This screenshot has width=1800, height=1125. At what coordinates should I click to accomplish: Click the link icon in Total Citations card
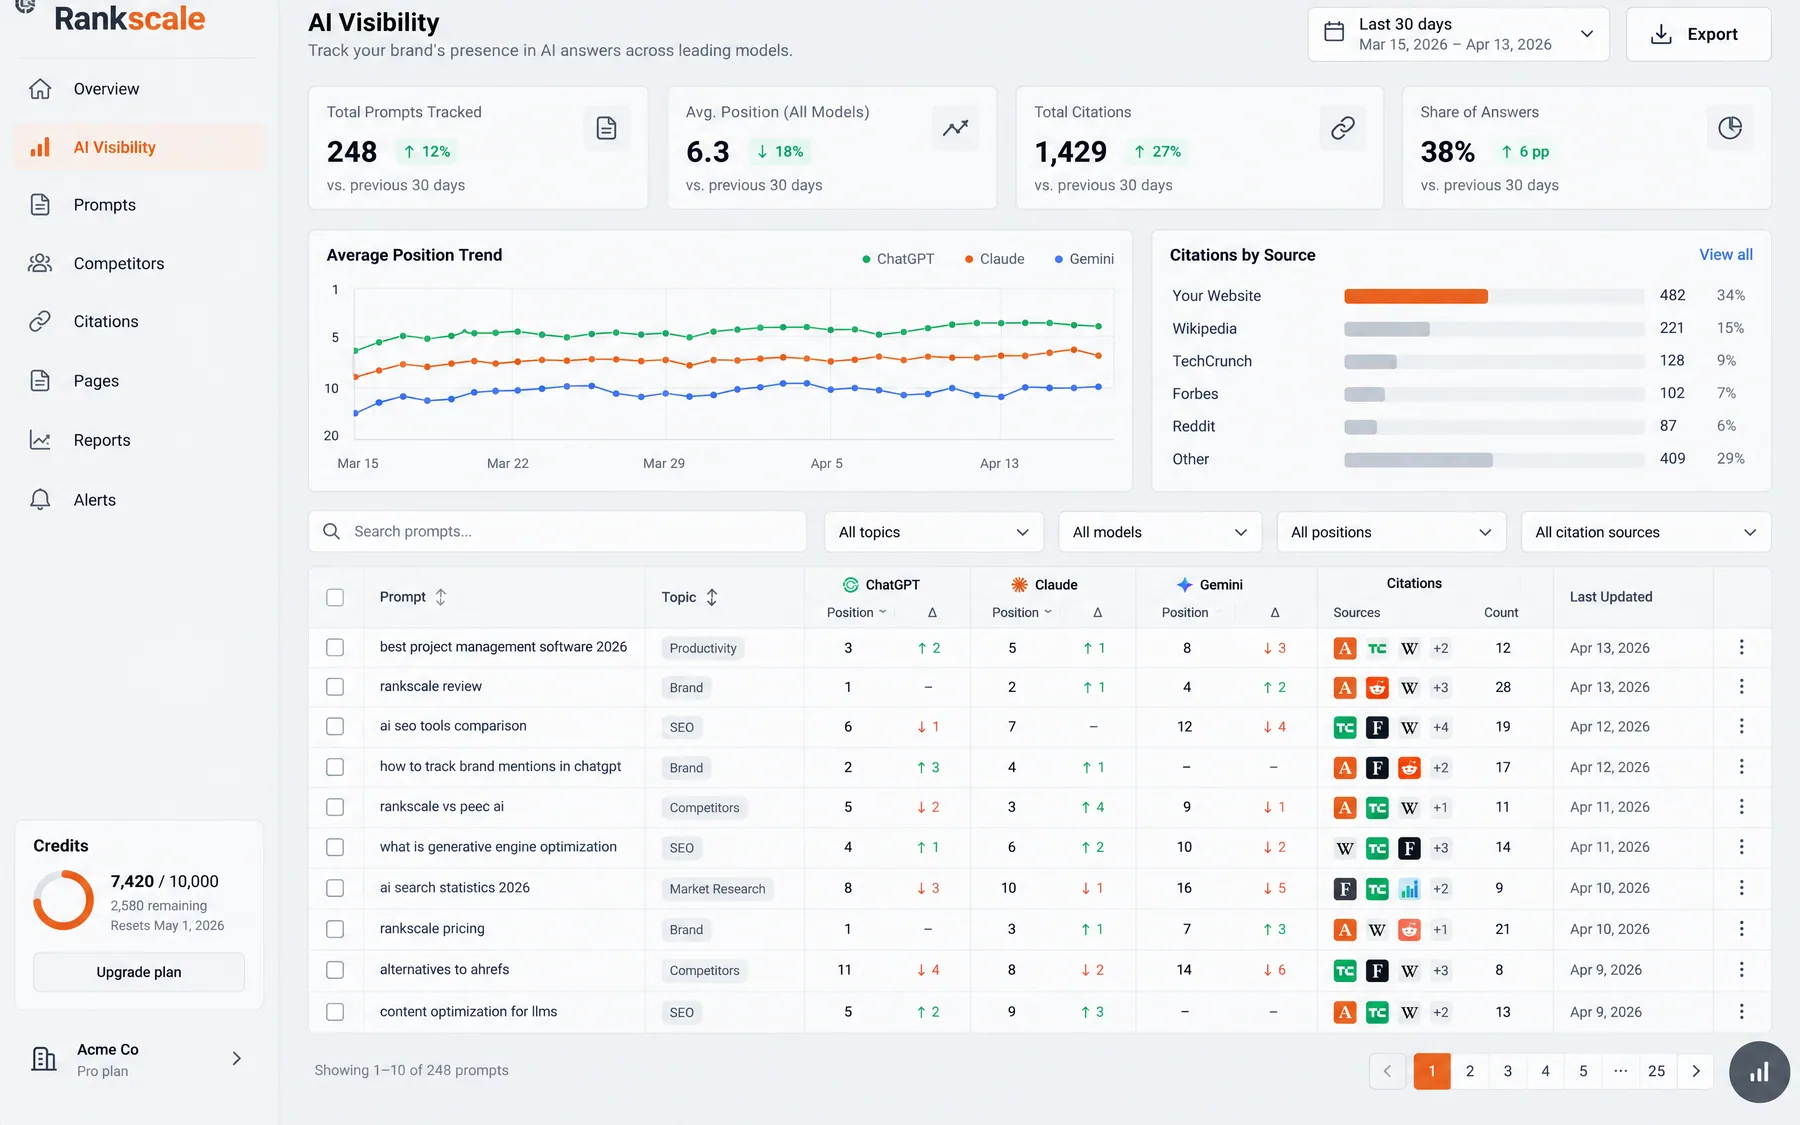pos(1342,128)
